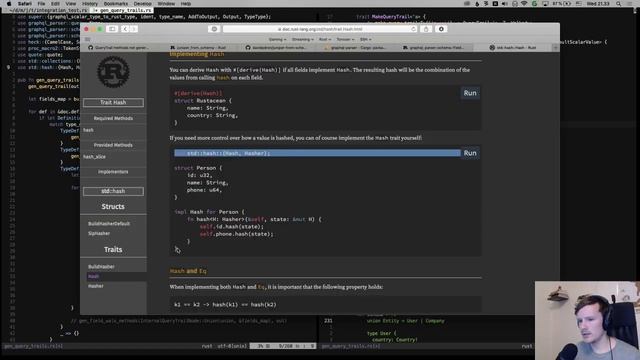Open the Tonsser bookmarks folder dropdown
Image resolution: width=640 pixels, height=360 pixels.
[345, 40]
